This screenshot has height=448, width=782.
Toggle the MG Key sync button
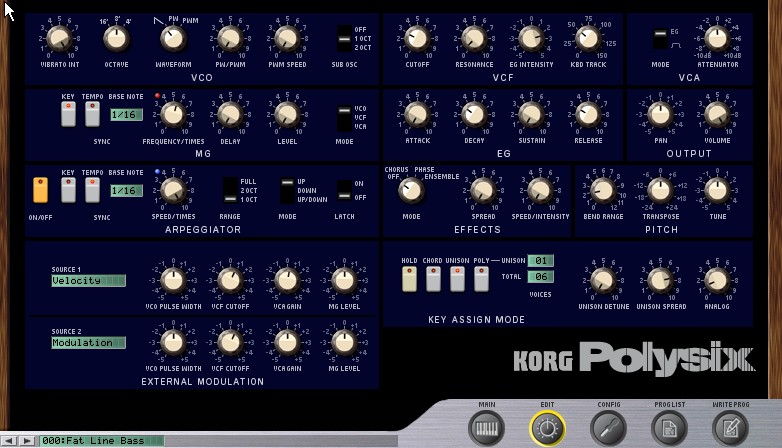click(x=68, y=114)
